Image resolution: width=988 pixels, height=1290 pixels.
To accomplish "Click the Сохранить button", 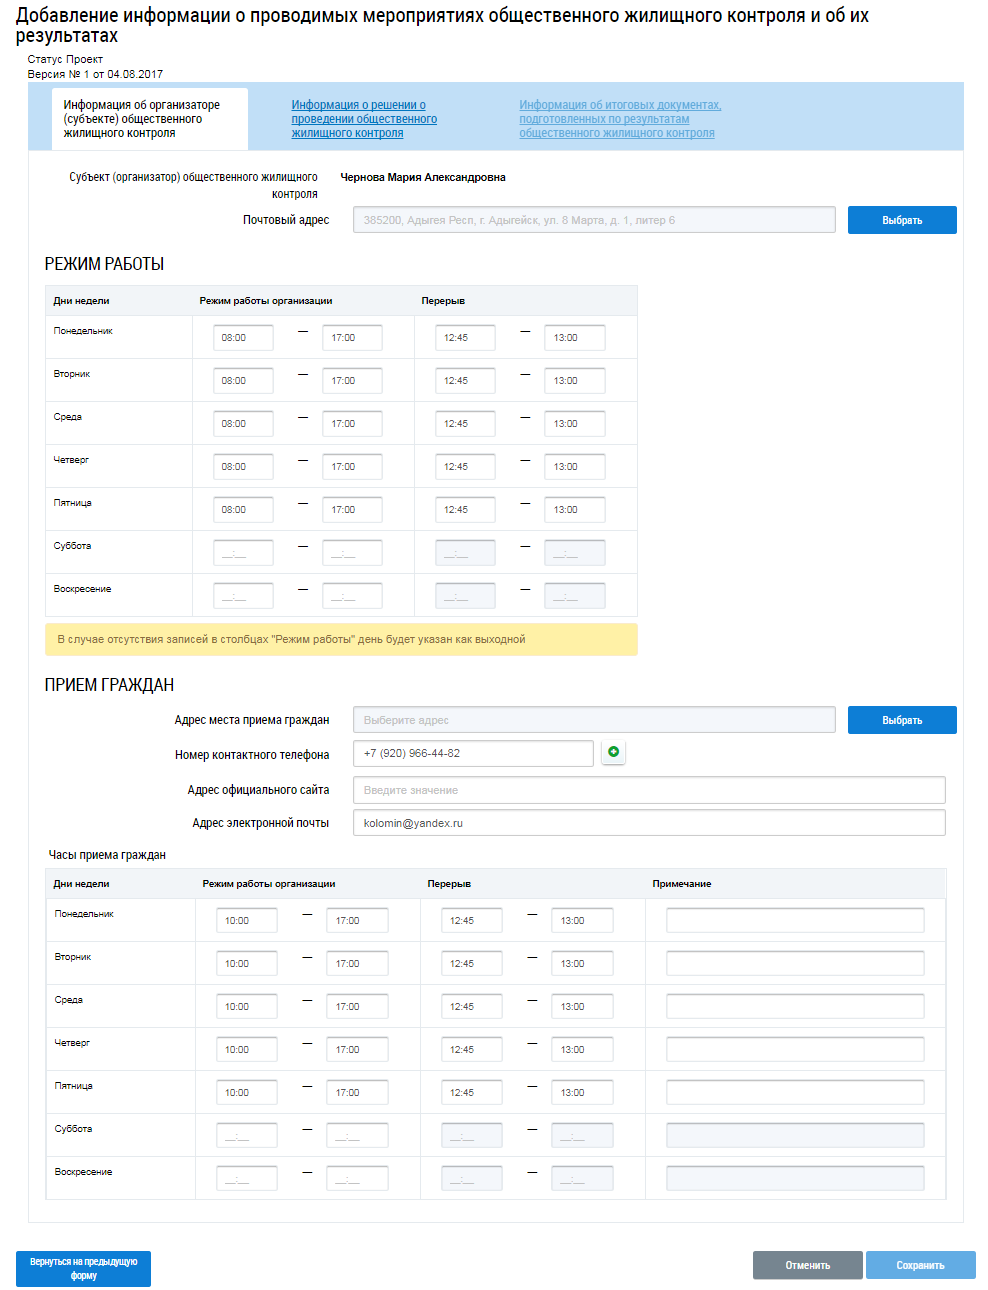I will pos(920,1265).
